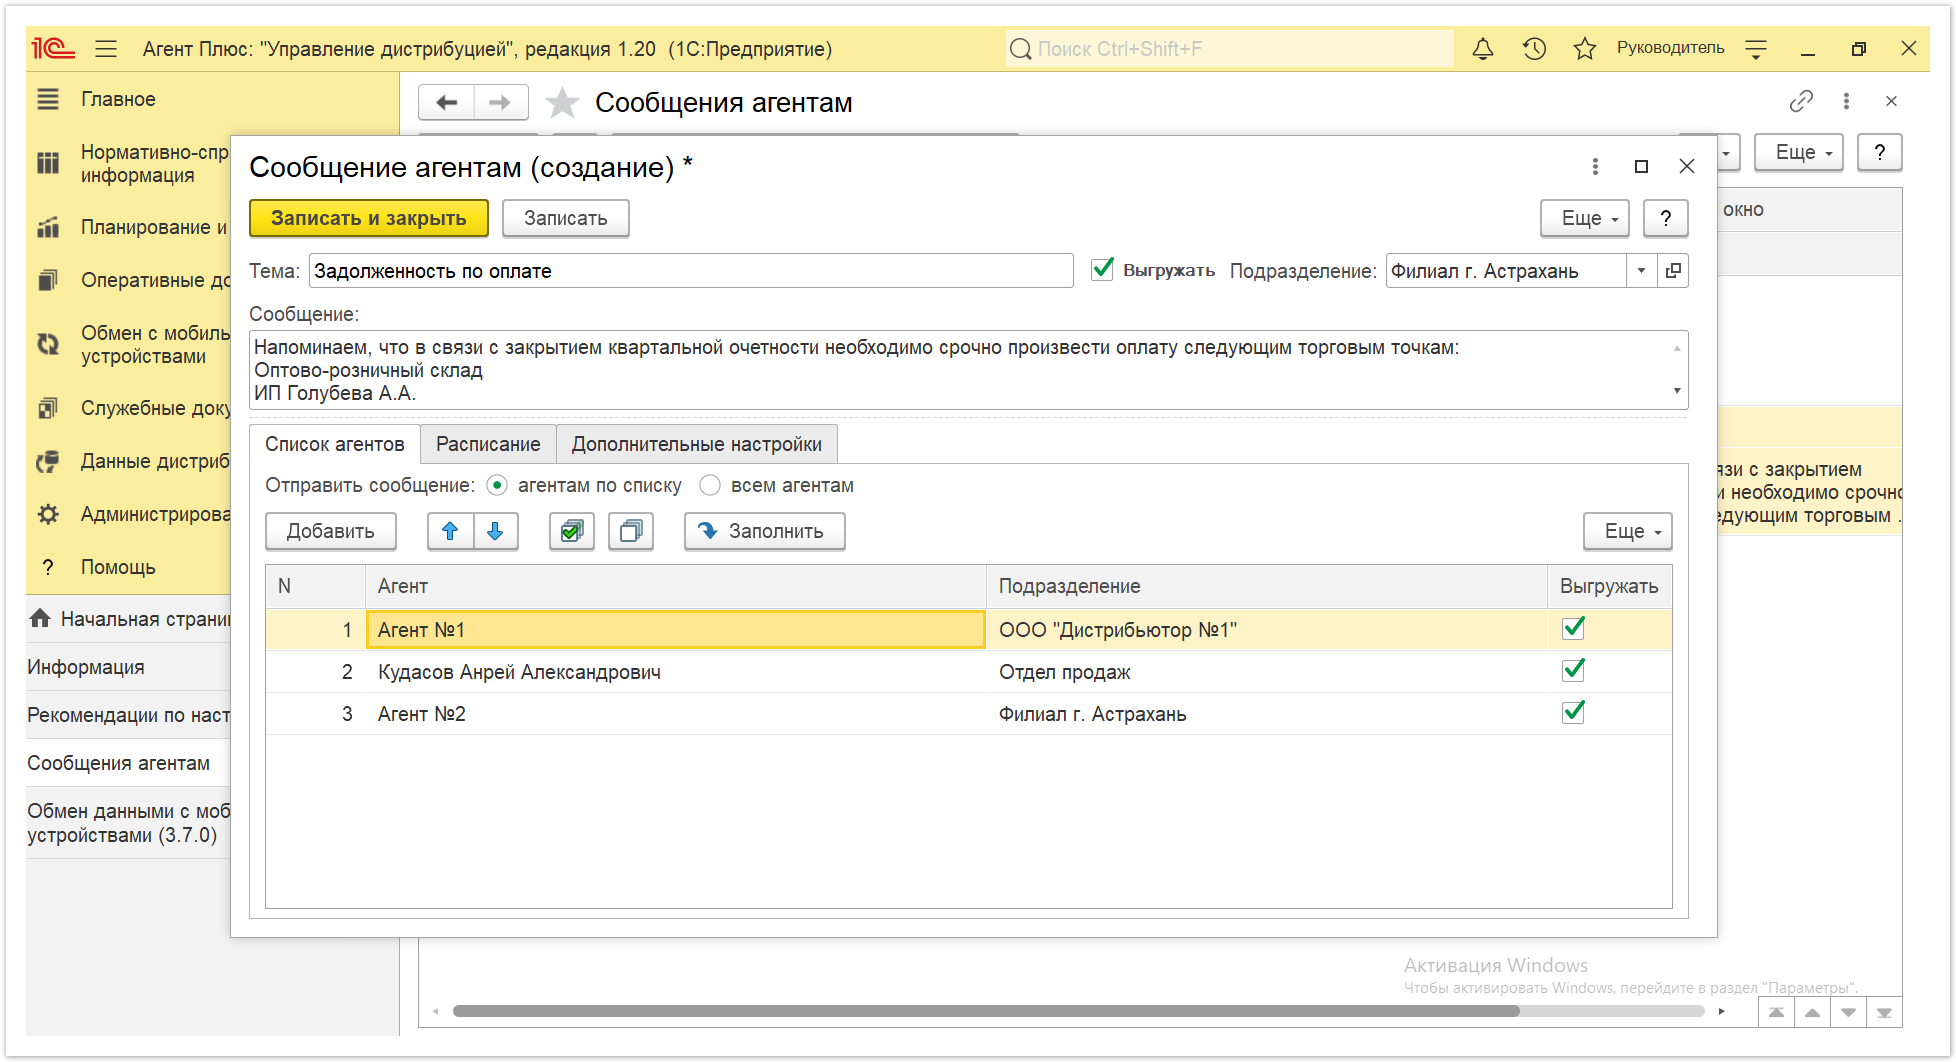Toggle Выгружать for Кудасов Анрей Александрович
Viewport: 1956px width, 1062px height.
pyautogui.click(x=1573, y=670)
